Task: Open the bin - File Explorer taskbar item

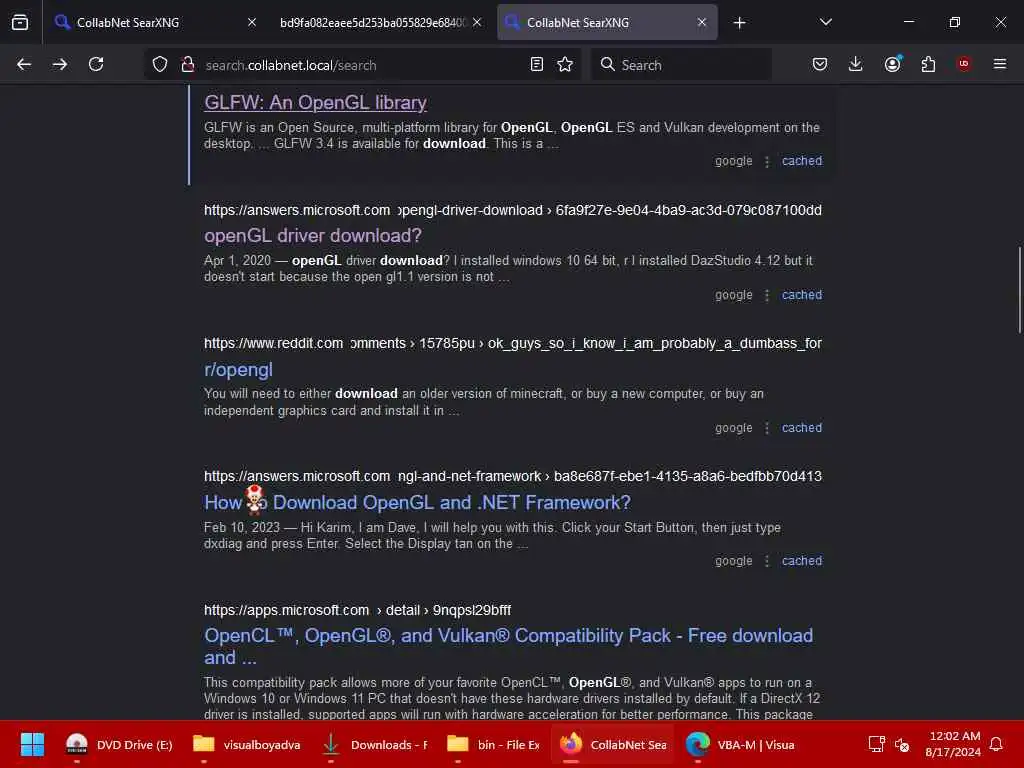Action: point(493,744)
